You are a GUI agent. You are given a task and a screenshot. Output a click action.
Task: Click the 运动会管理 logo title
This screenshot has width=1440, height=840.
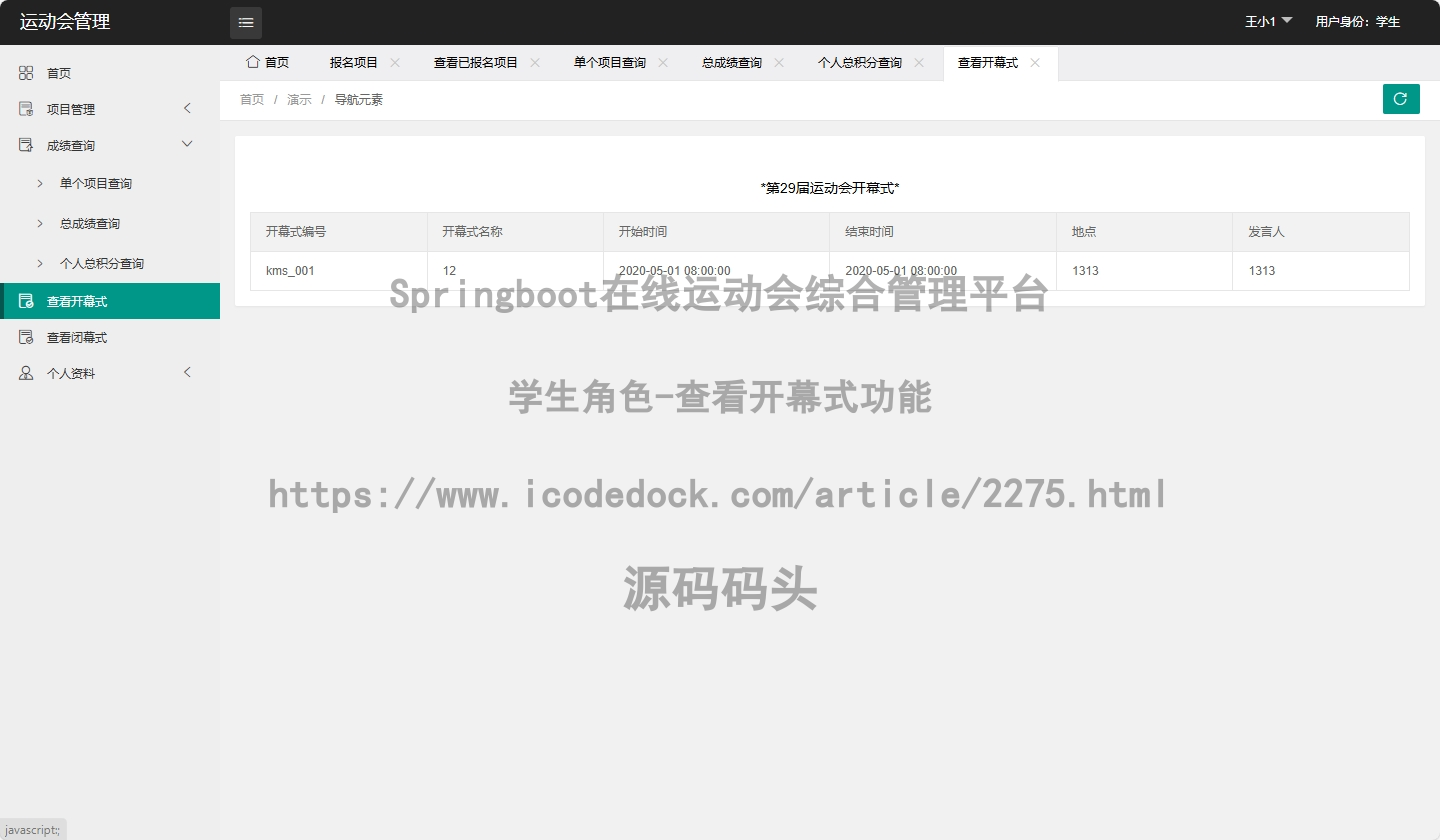65,22
